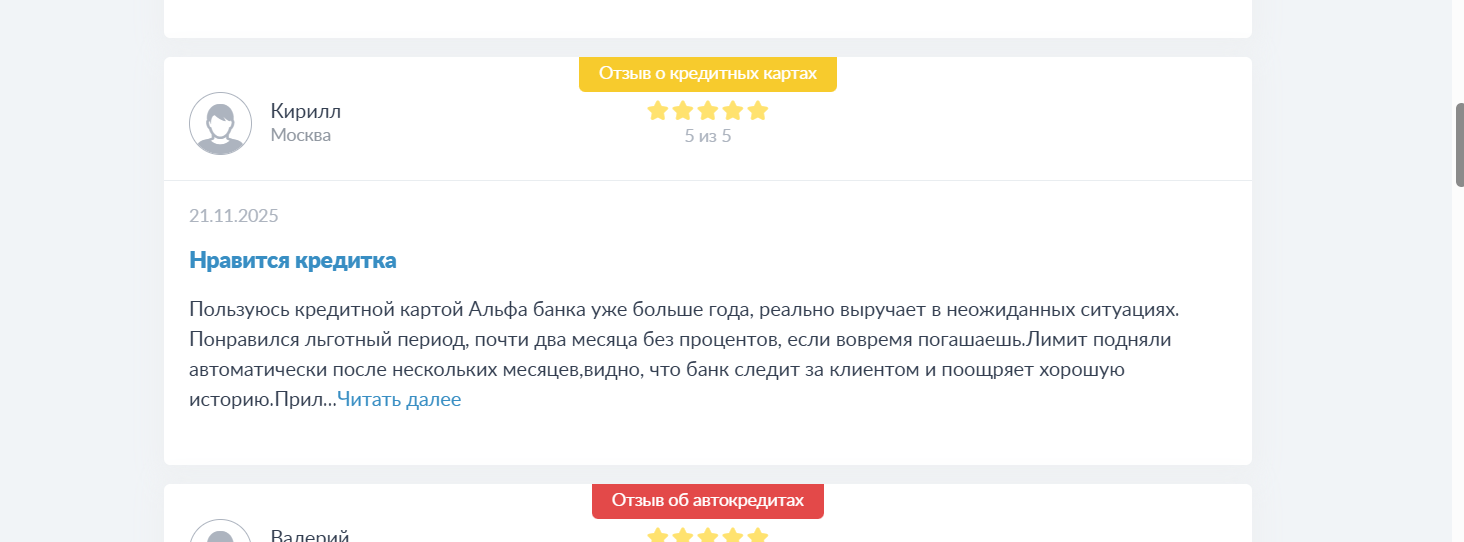Click the city label "Москва"
Image resolution: width=1464 pixels, height=542 pixels.
pyautogui.click(x=300, y=135)
